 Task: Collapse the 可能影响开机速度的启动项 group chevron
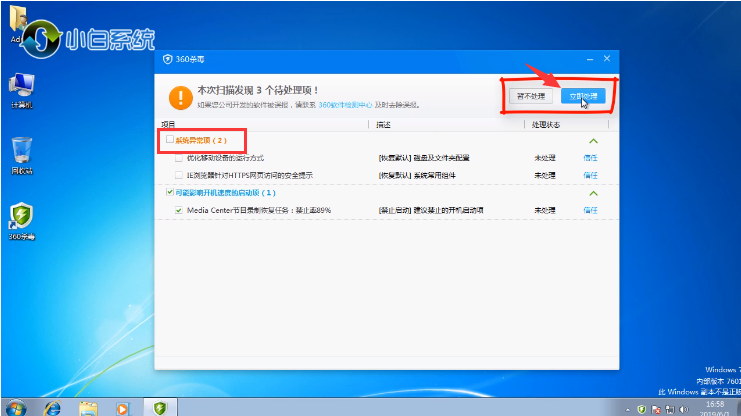pos(594,193)
